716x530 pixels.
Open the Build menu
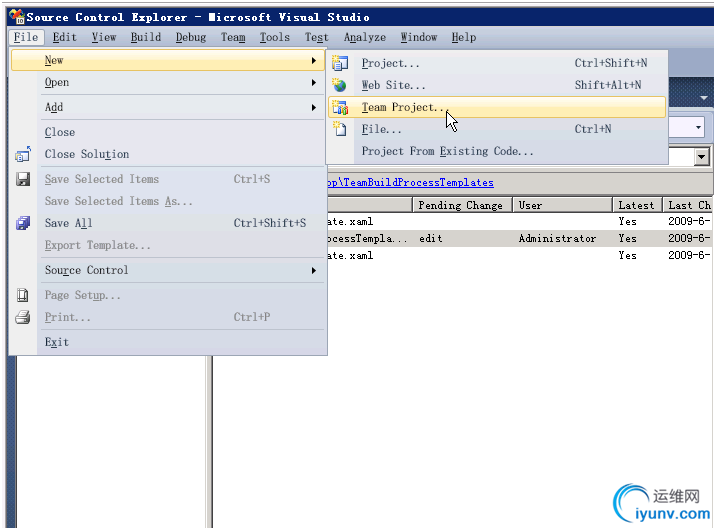146,37
